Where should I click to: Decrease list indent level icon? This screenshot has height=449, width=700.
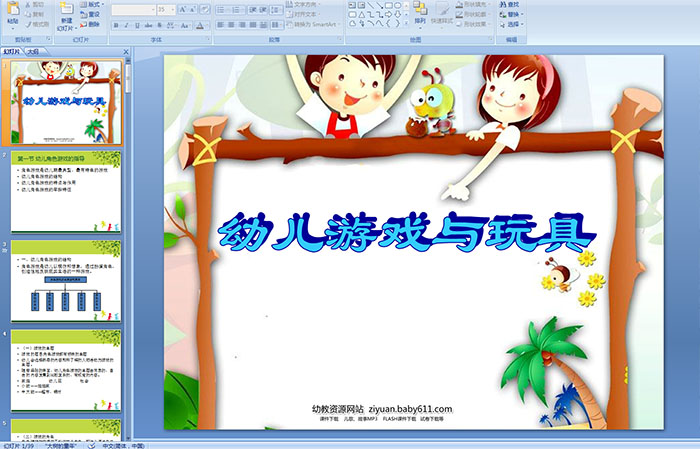pyautogui.click(x=253, y=10)
